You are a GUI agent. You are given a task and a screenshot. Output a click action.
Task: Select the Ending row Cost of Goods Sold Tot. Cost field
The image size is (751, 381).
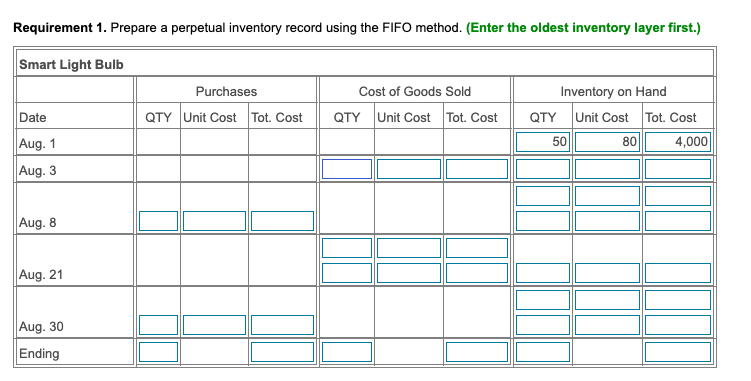coord(477,352)
